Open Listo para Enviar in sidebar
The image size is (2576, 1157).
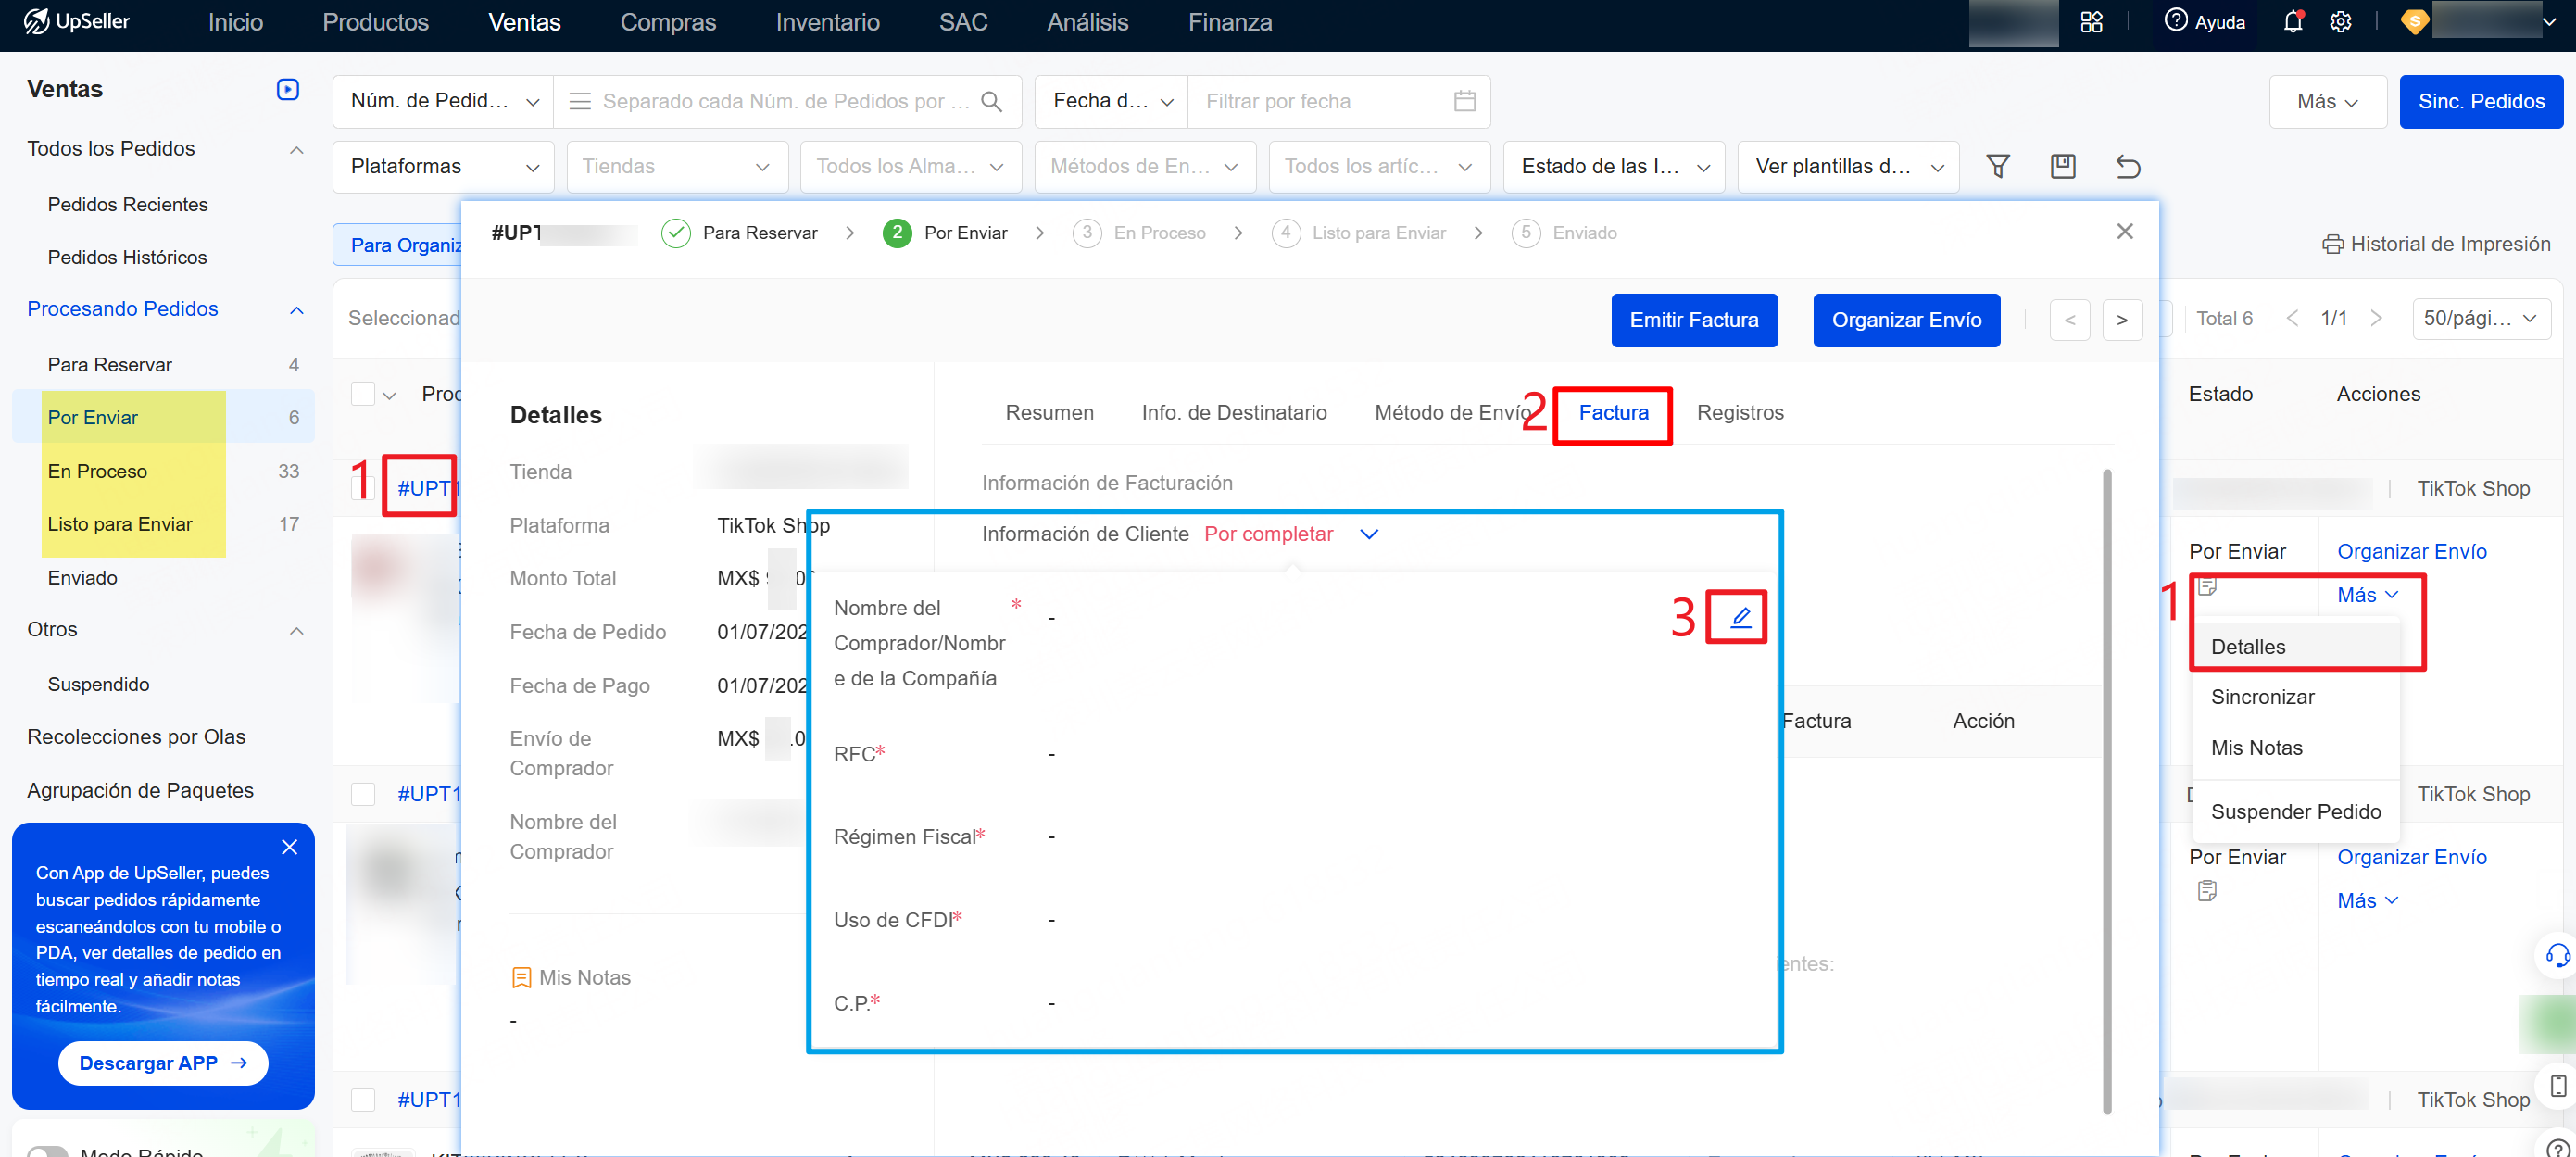(119, 524)
